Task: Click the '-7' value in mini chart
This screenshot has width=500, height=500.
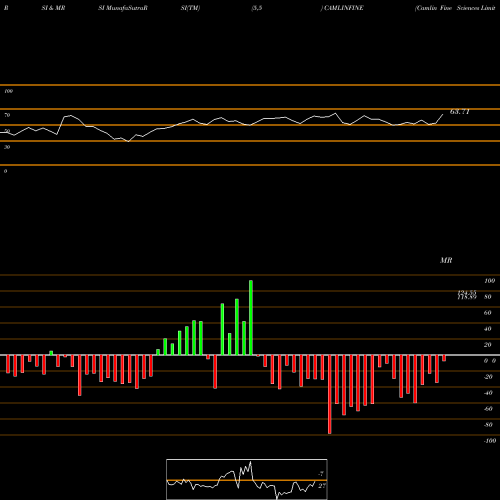Action: click(x=321, y=473)
